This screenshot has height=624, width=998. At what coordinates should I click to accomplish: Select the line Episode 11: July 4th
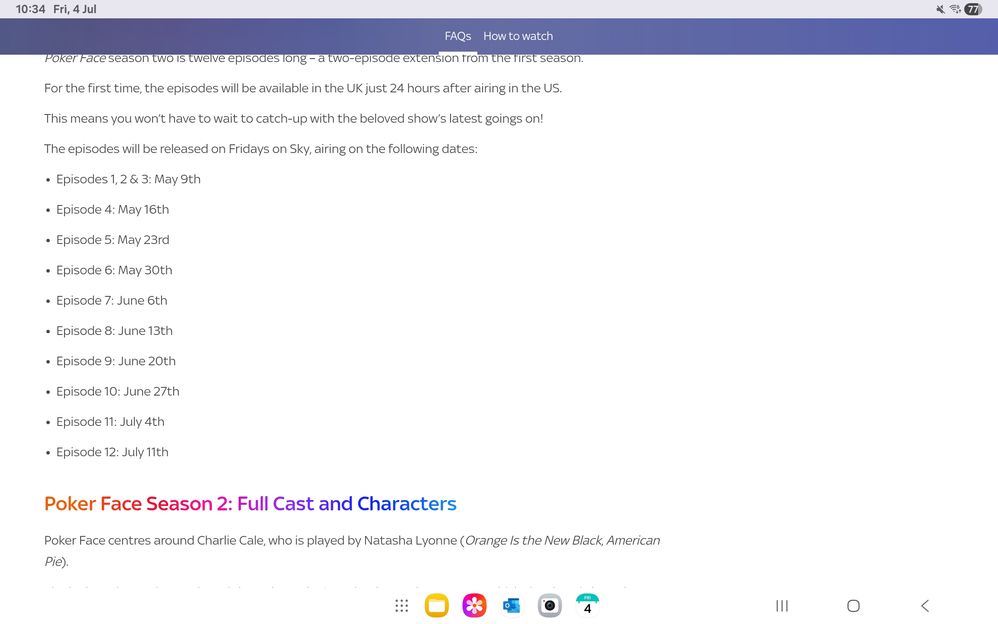110,422
